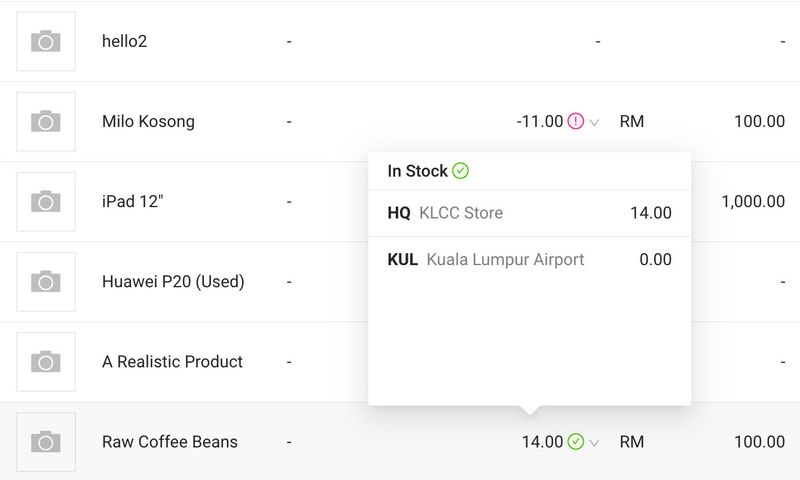This screenshot has height=480, width=800.
Task: Open the Milo Kosong product
Action: [x=148, y=122]
